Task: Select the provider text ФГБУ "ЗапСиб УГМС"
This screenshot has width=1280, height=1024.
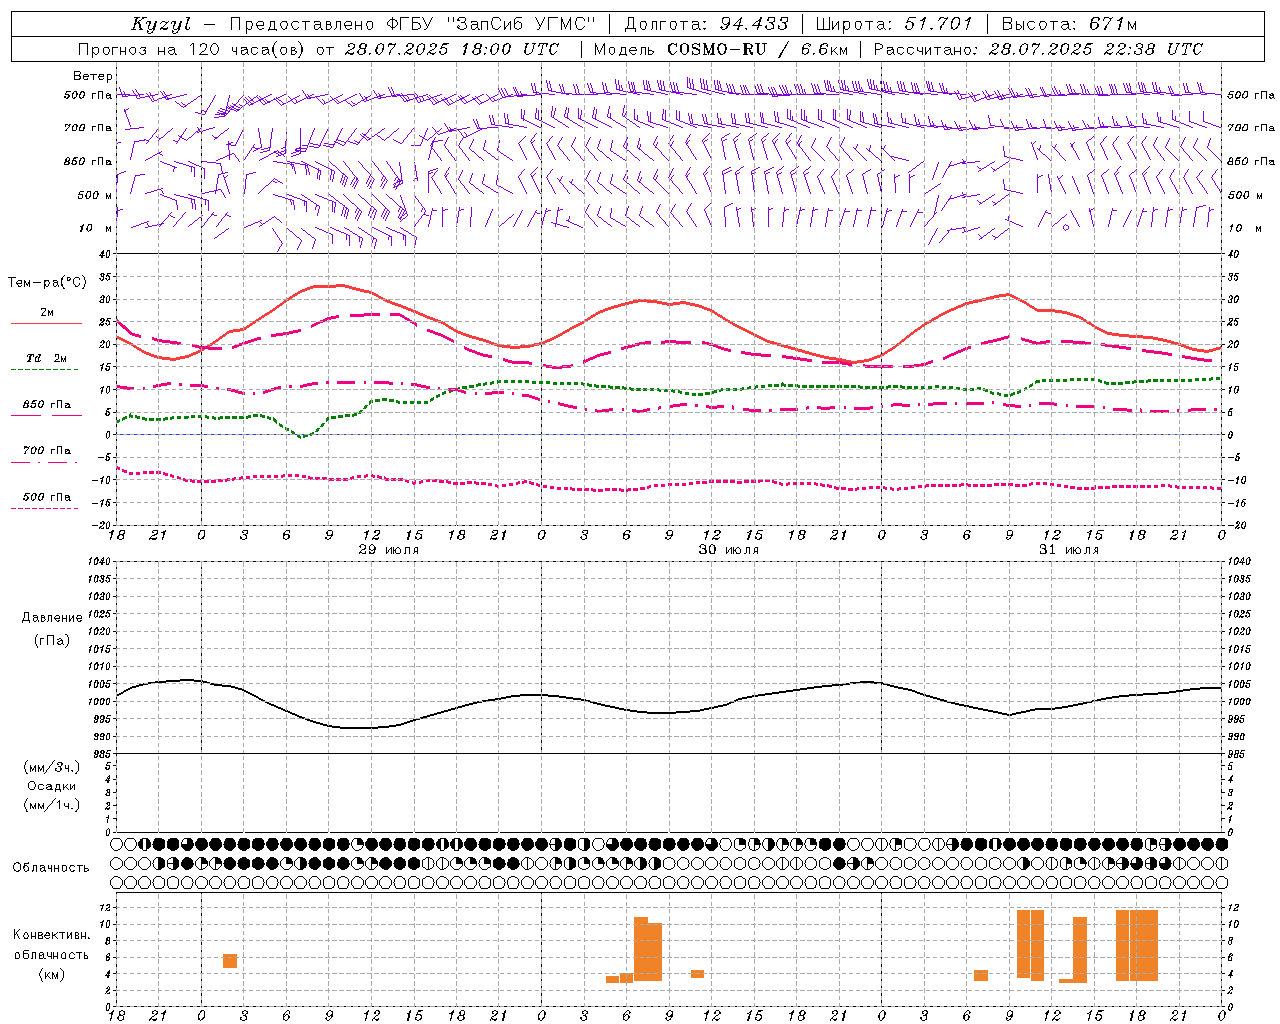Action: click(x=491, y=24)
